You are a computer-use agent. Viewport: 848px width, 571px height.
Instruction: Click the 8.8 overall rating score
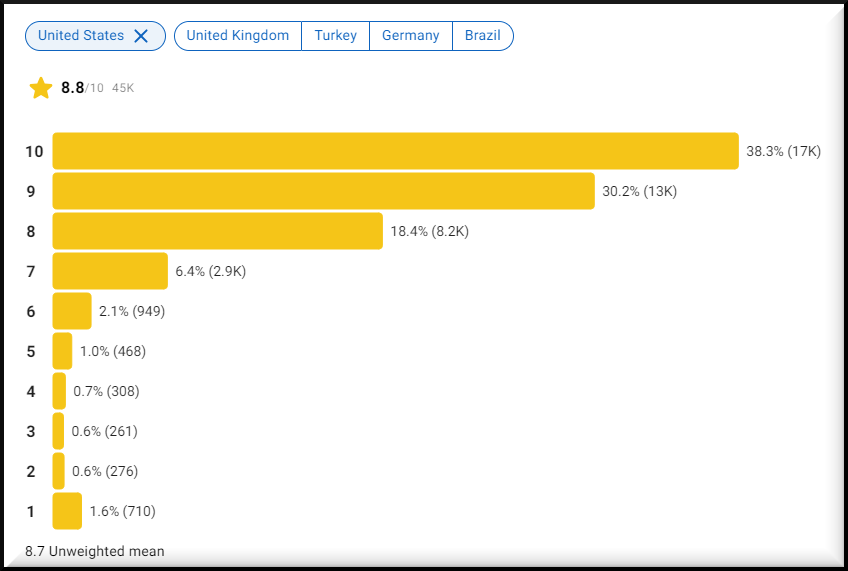[72, 88]
